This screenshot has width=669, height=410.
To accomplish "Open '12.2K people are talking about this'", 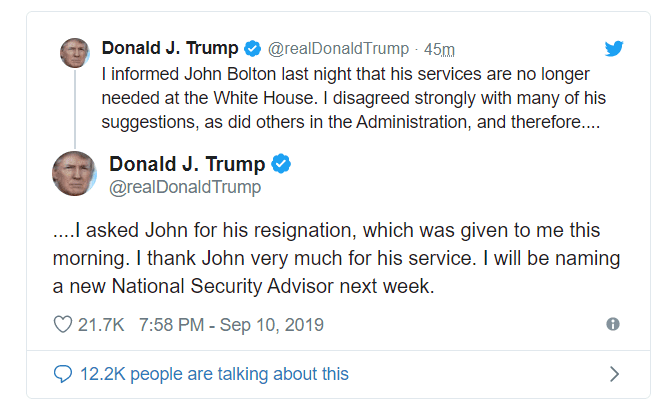I will pyautogui.click(x=213, y=374).
